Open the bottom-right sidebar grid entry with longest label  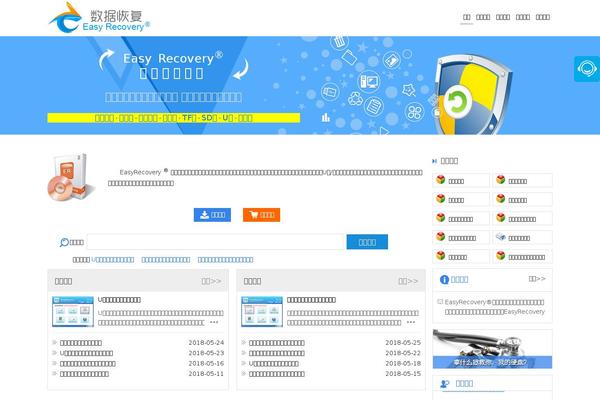coord(522,256)
